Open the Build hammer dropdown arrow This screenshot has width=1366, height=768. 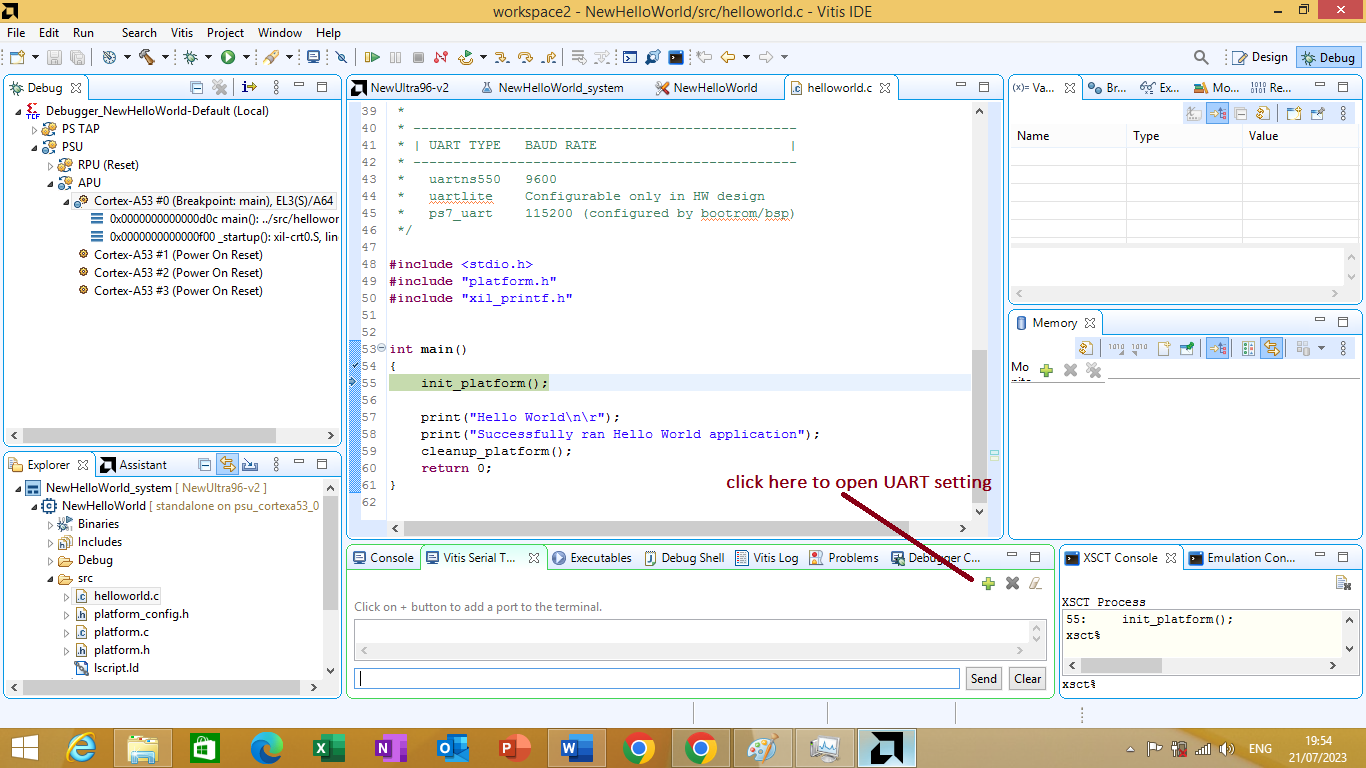[x=165, y=57]
